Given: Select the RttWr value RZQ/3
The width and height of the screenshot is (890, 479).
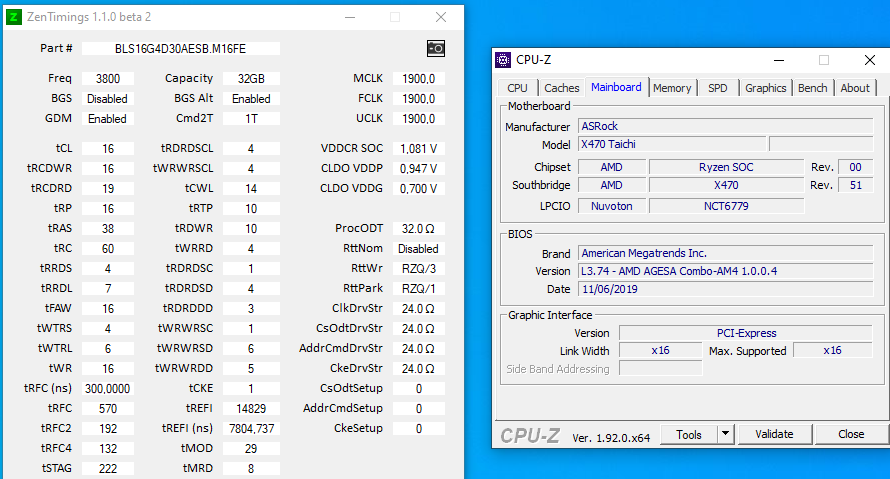Looking at the screenshot, I should (x=418, y=268).
